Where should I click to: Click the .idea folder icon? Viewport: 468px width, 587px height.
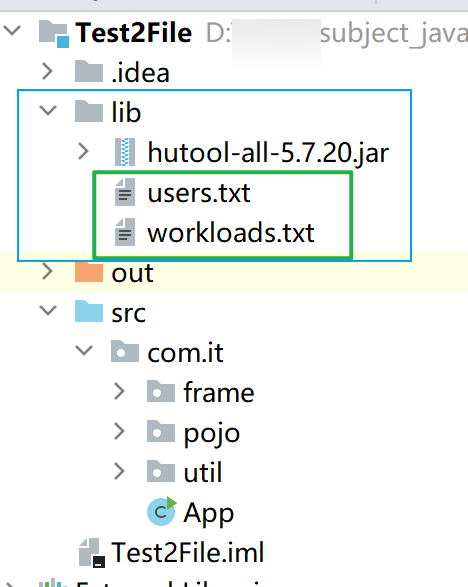click(x=89, y=71)
